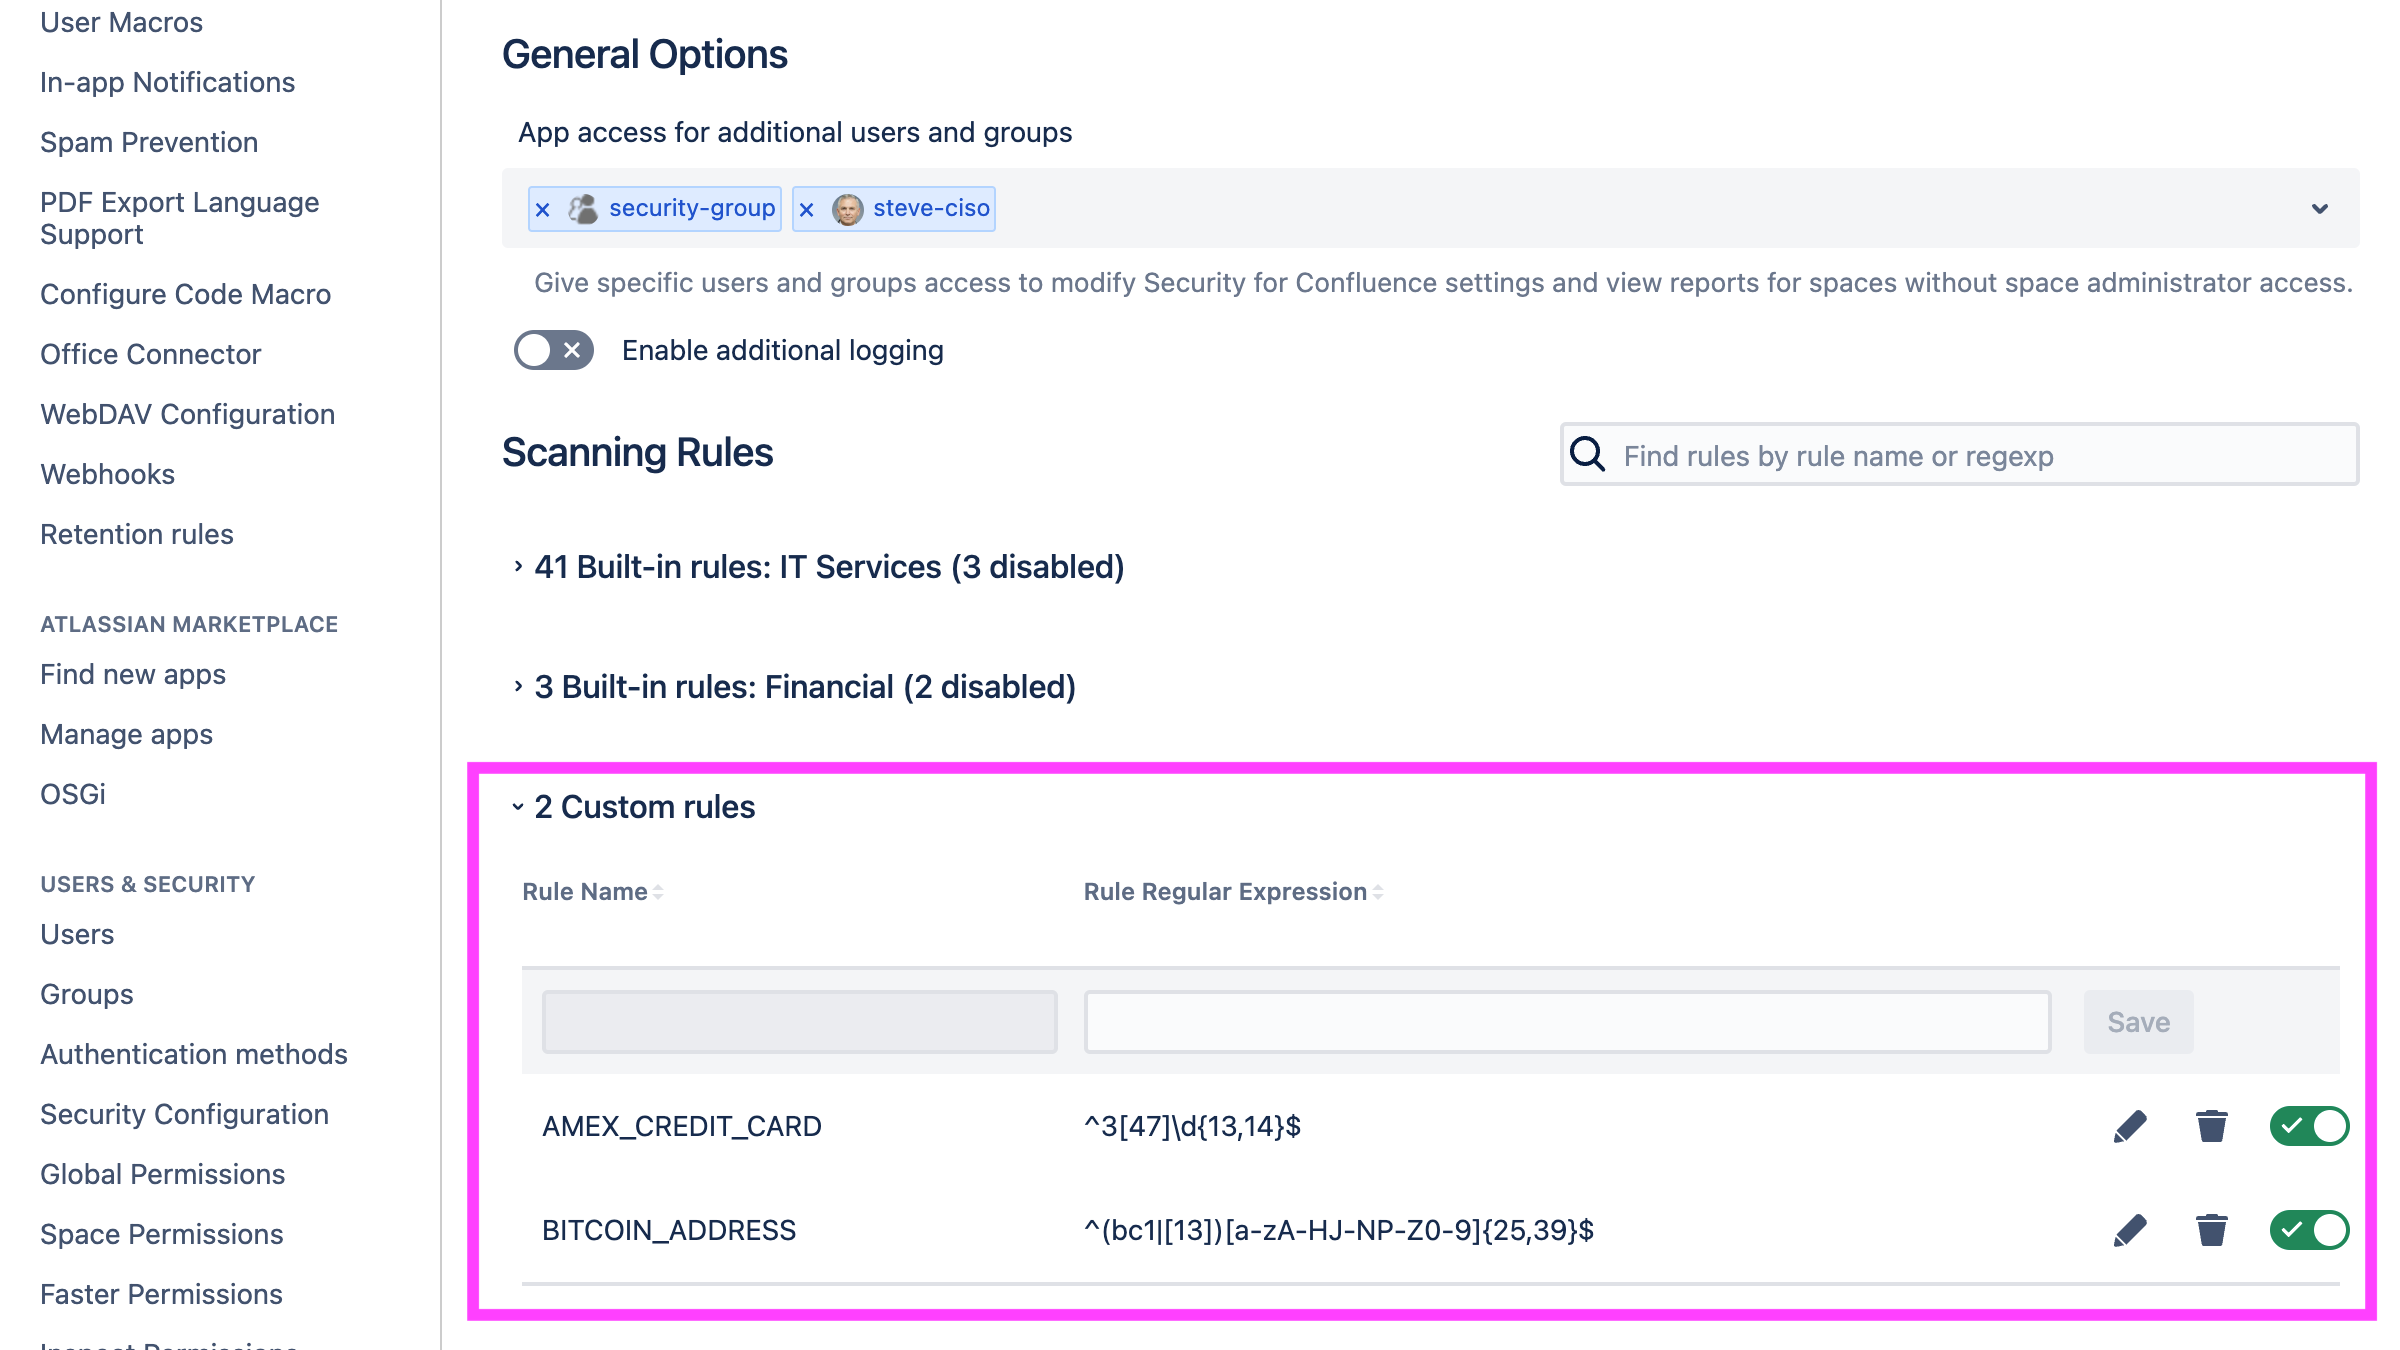Screen dimensions: 2400x1350
Task: Click the rule search field
Action: click(1960, 455)
